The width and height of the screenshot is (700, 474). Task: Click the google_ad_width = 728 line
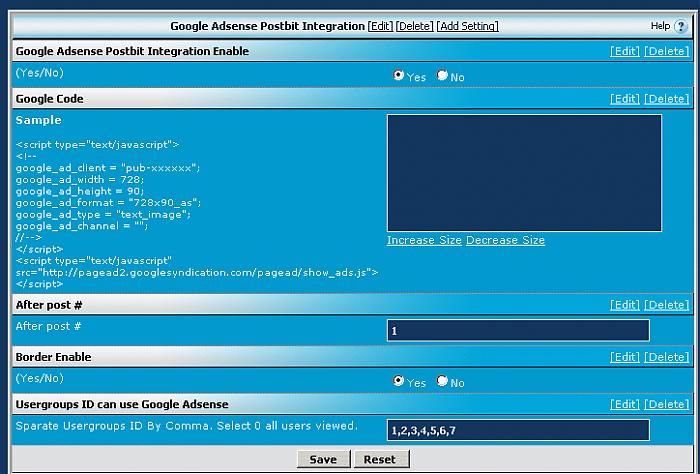tap(80, 179)
